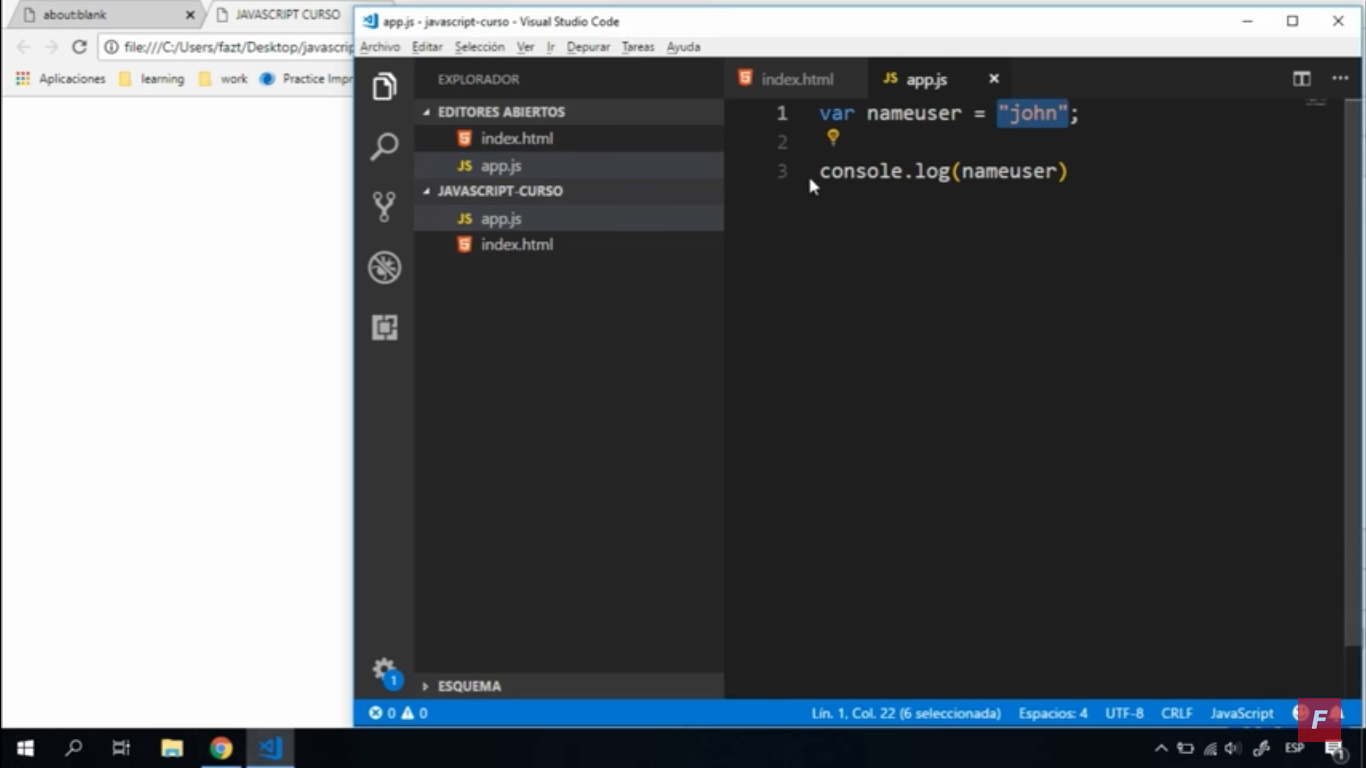Change indentation via Espacios: 4
Image resolution: width=1366 pixels, height=768 pixels.
(x=1053, y=713)
